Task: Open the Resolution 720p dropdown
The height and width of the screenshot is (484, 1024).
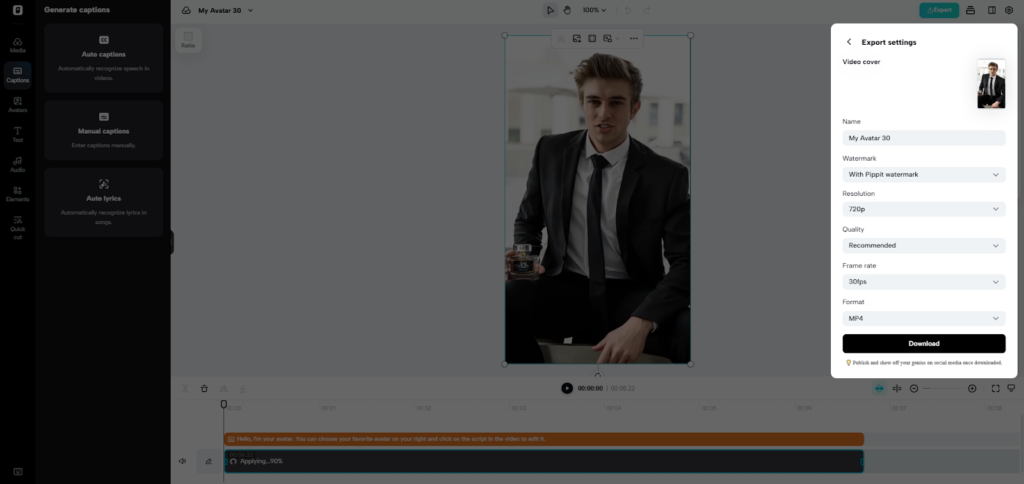Action: point(923,209)
